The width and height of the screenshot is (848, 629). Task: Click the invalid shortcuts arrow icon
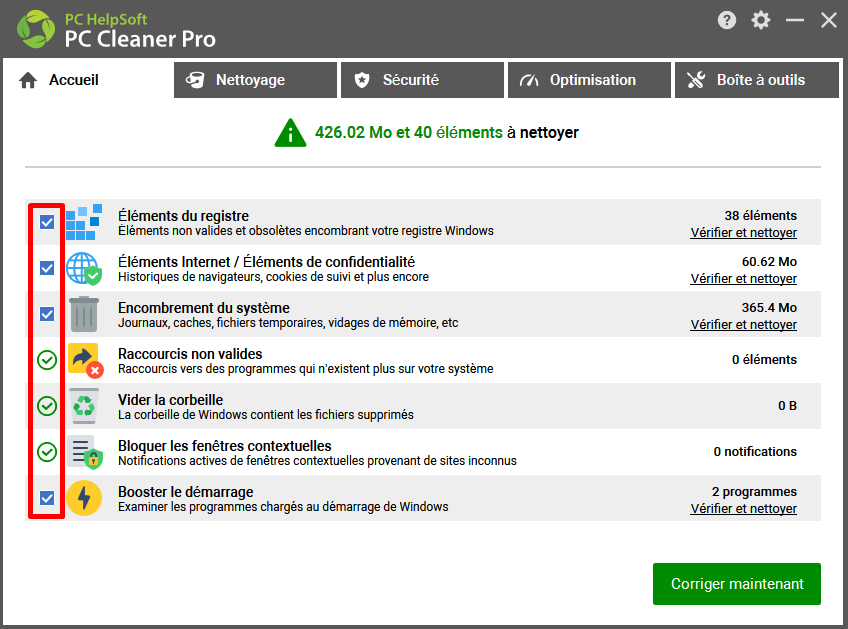pyautogui.click(x=85, y=360)
